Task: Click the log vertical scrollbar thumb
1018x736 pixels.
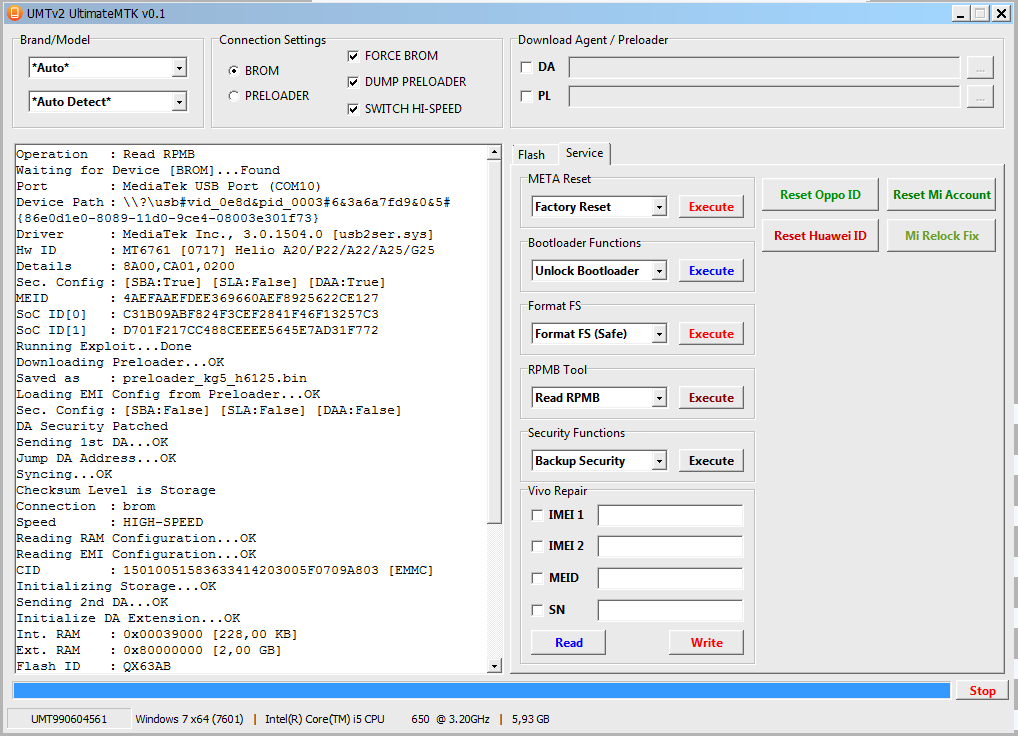Action: pos(494,341)
